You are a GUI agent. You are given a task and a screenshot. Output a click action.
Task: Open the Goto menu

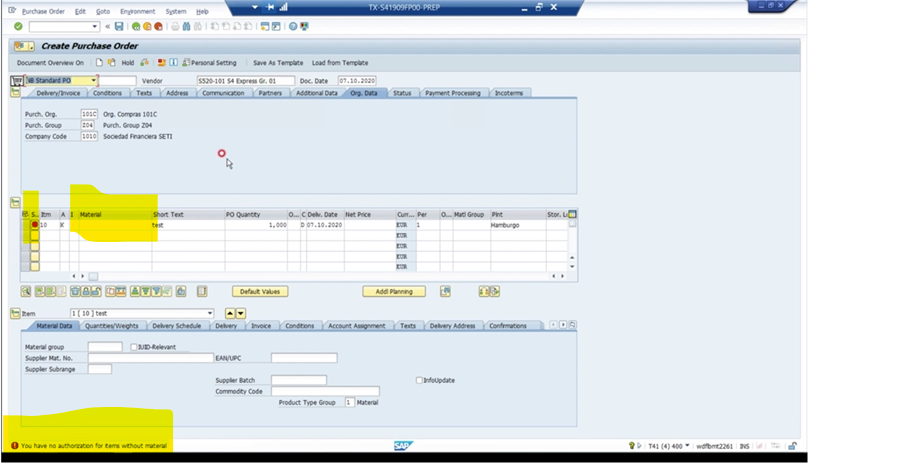pos(103,12)
